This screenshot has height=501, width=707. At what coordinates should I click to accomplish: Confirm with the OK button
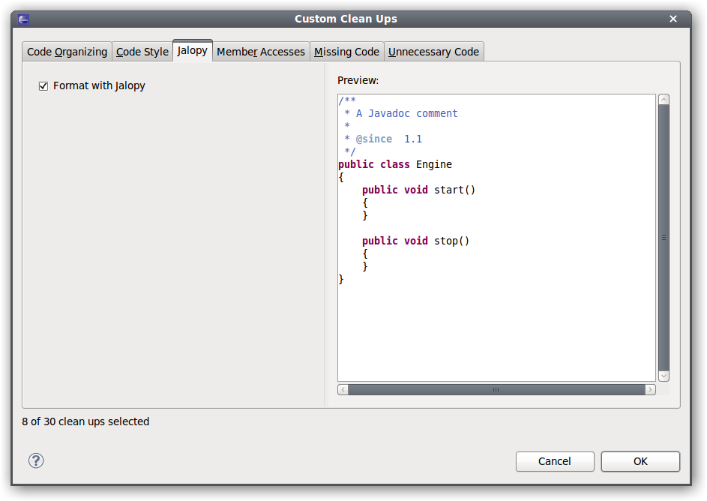[x=640, y=461]
